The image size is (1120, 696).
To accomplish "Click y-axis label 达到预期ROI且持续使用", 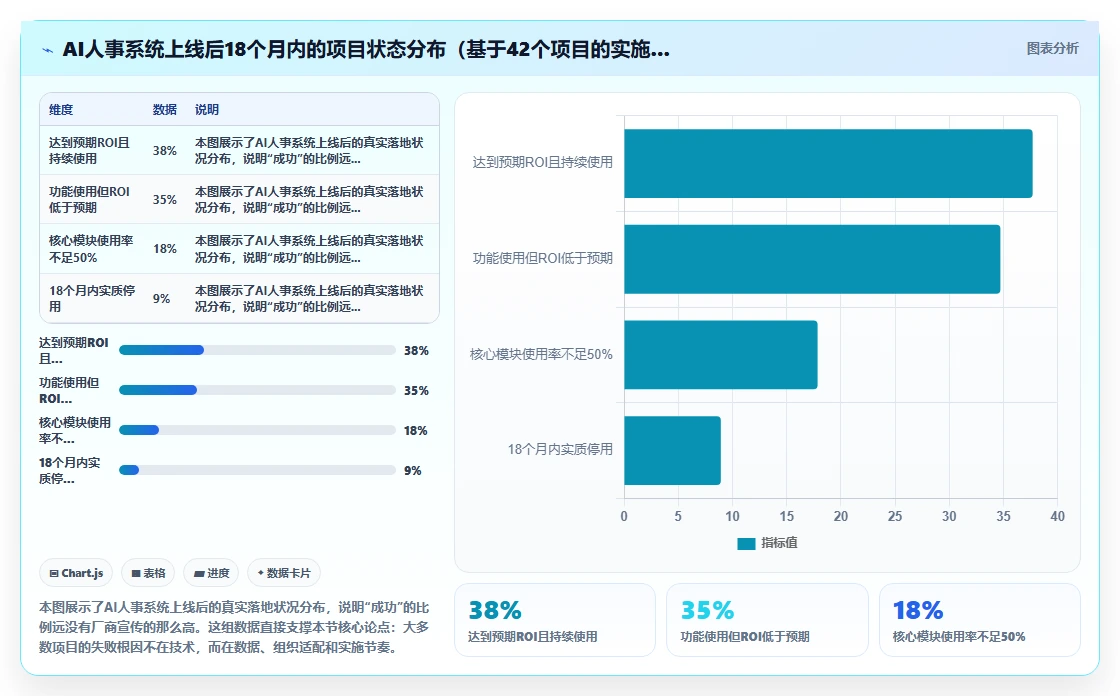I will [543, 163].
